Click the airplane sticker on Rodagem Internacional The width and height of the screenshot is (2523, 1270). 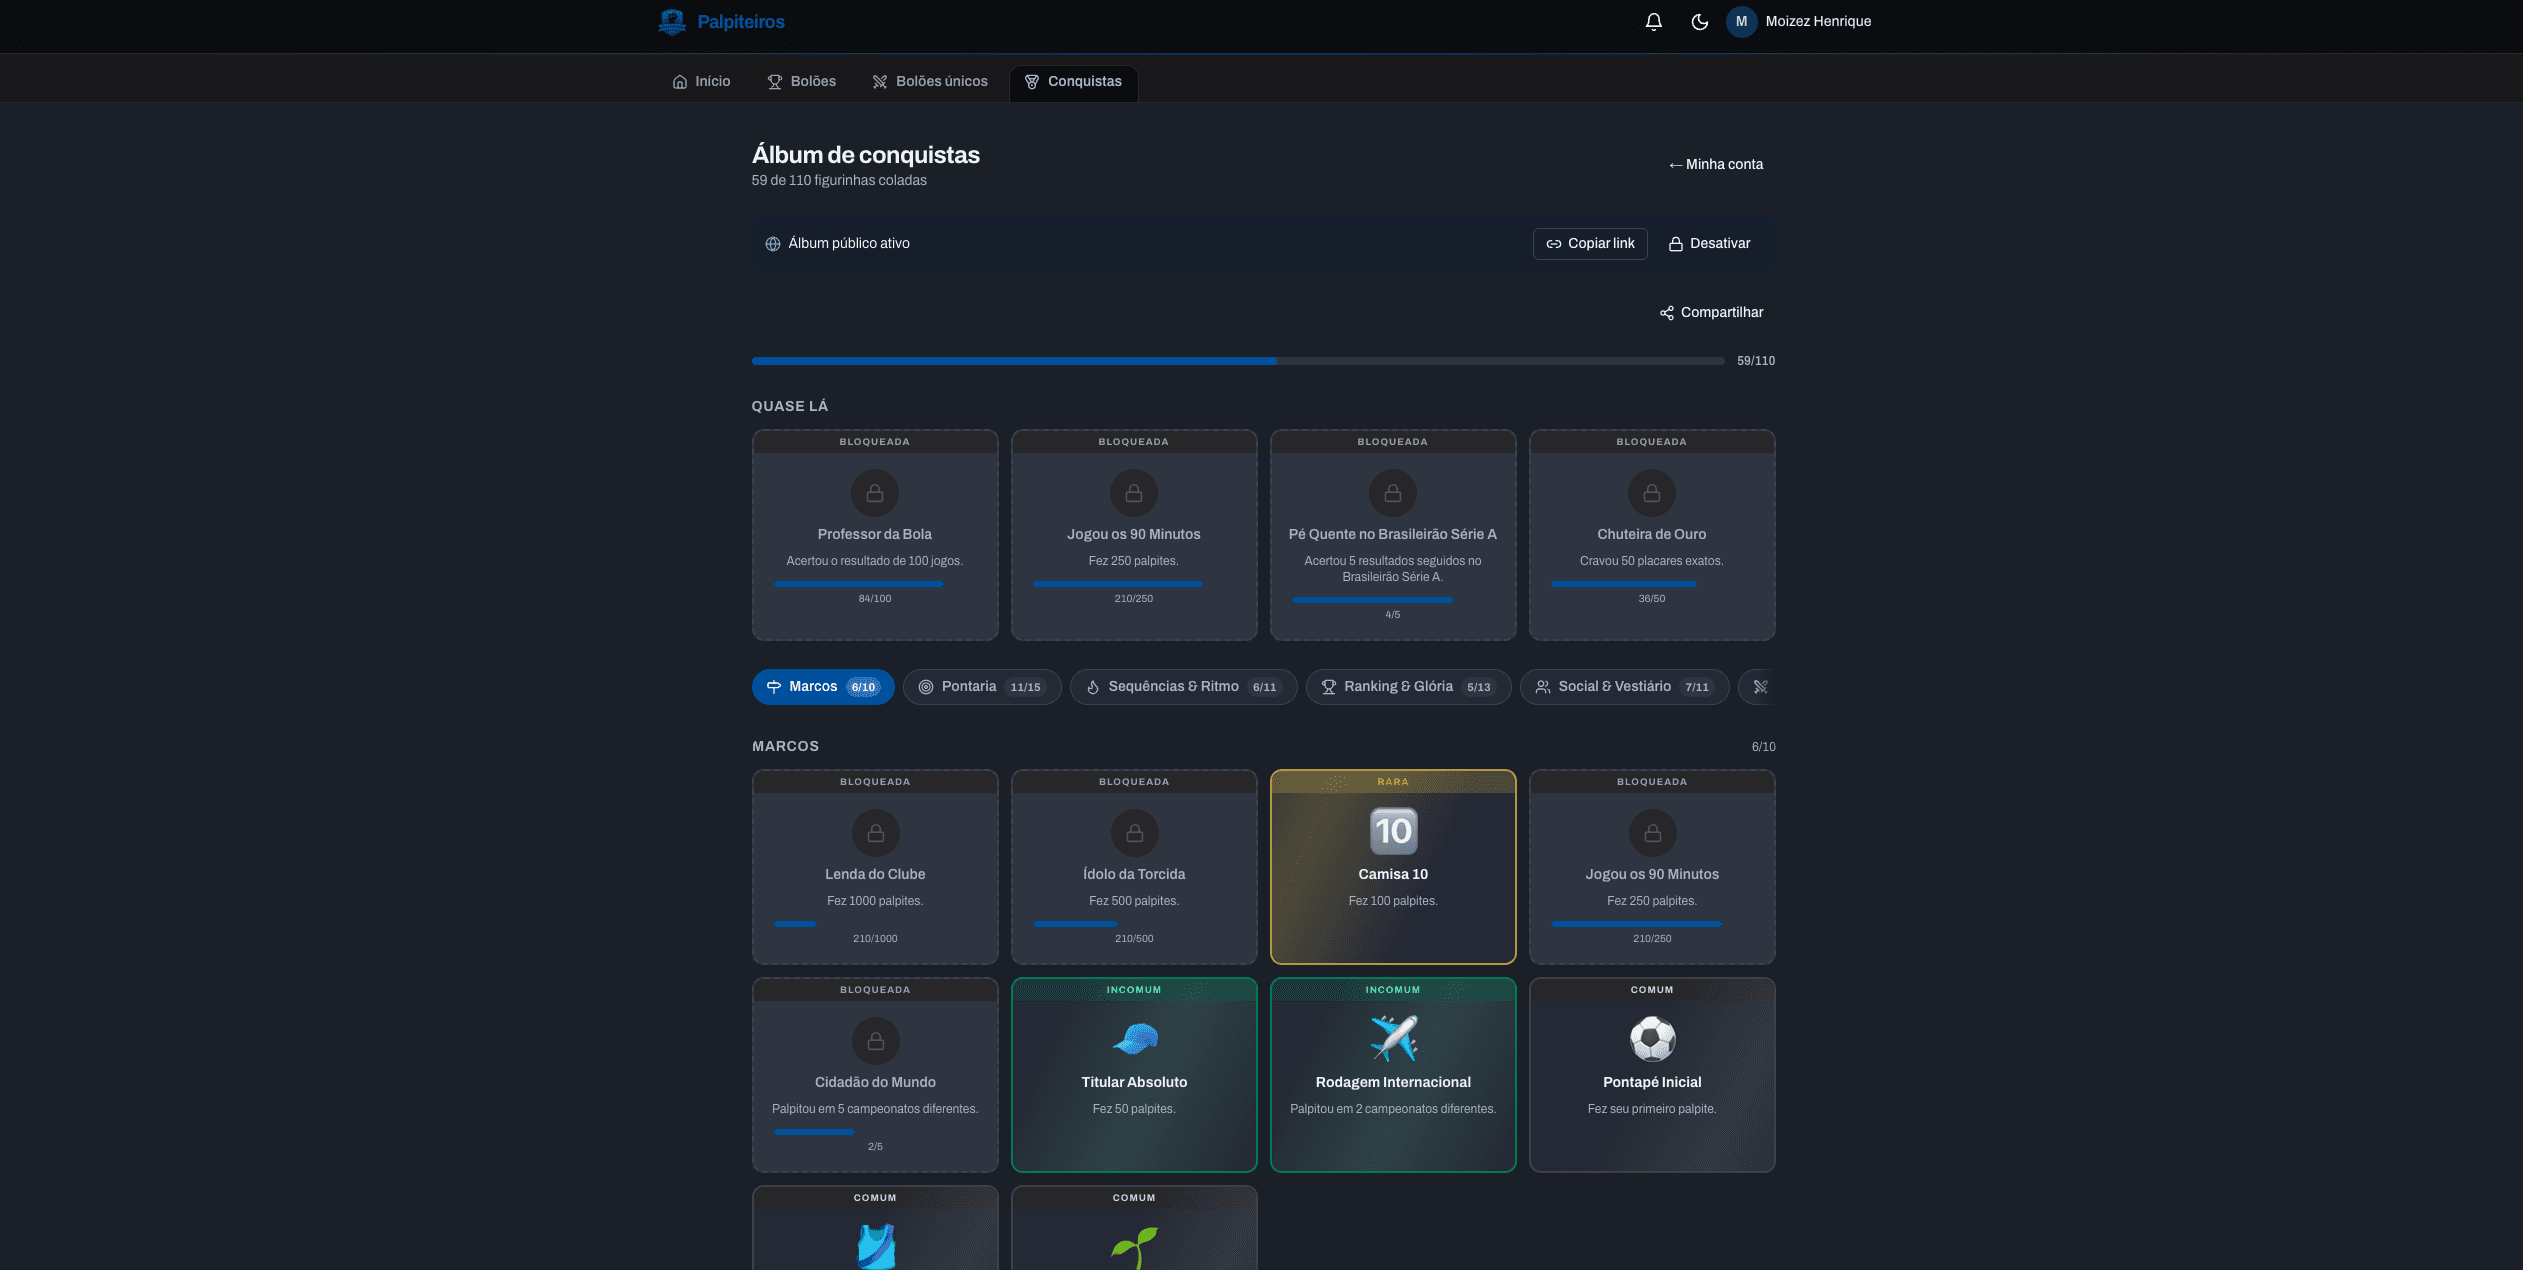coord(1393,1039)
